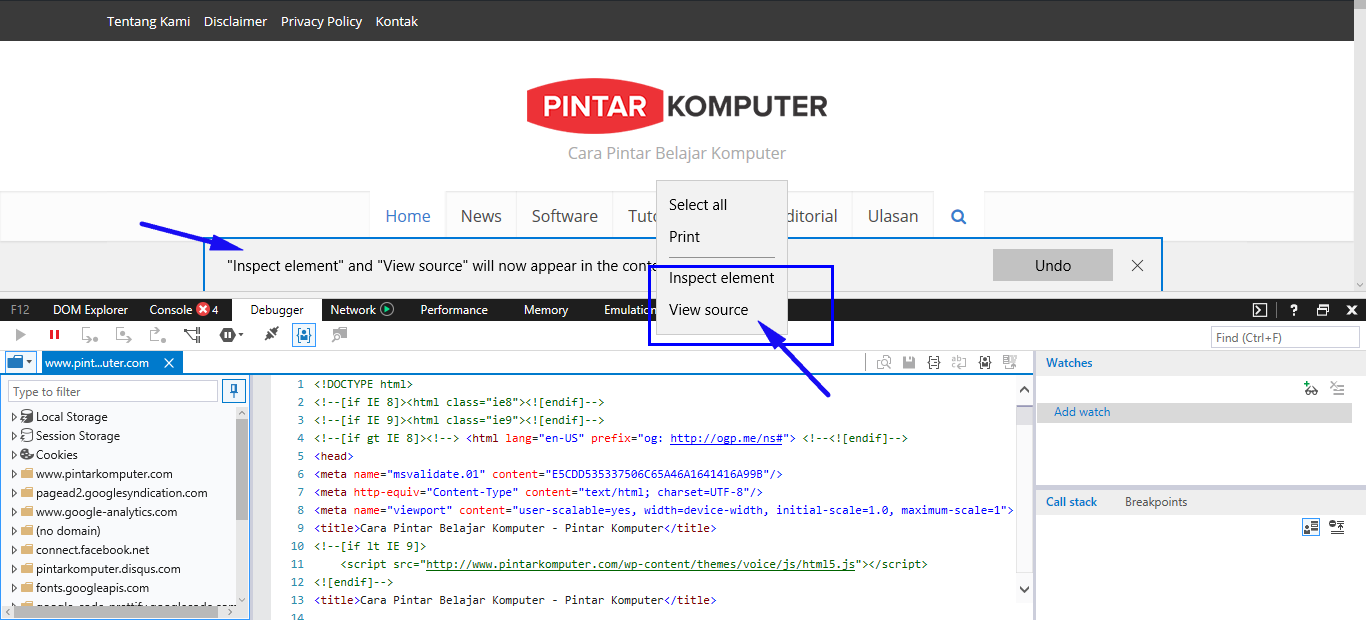The height and width of the screenshot is (620, 1366).
Task: Toggle Show frames from library code icon
Action: pos(1311,527)
